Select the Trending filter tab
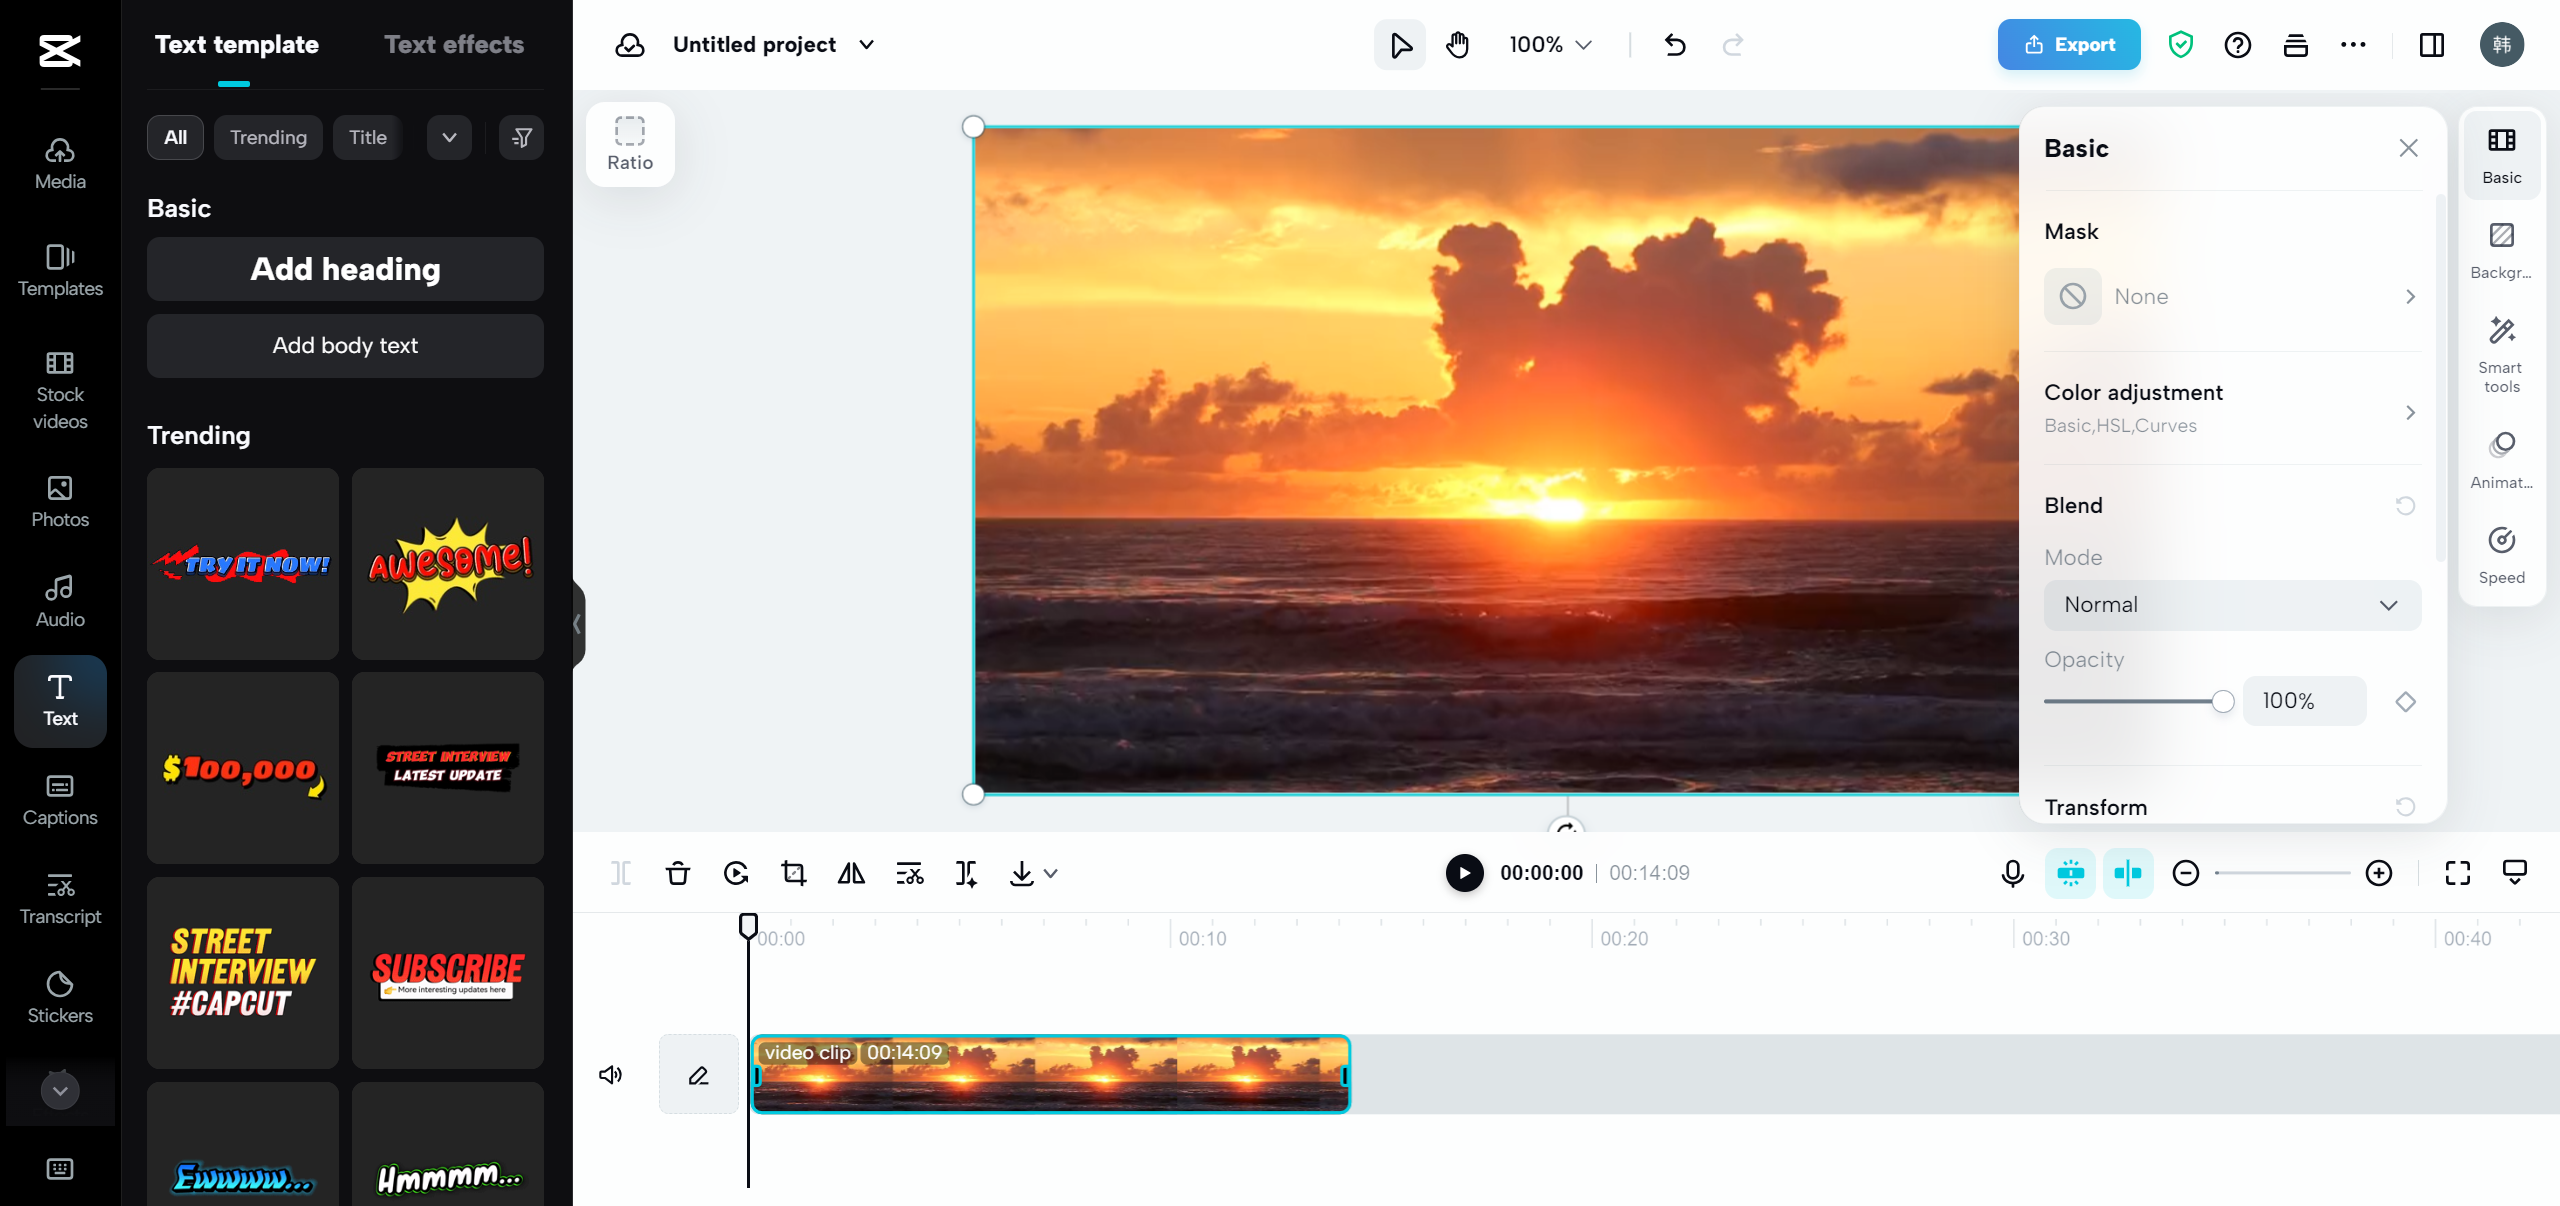2560x1206 pixels. [267, 137]
